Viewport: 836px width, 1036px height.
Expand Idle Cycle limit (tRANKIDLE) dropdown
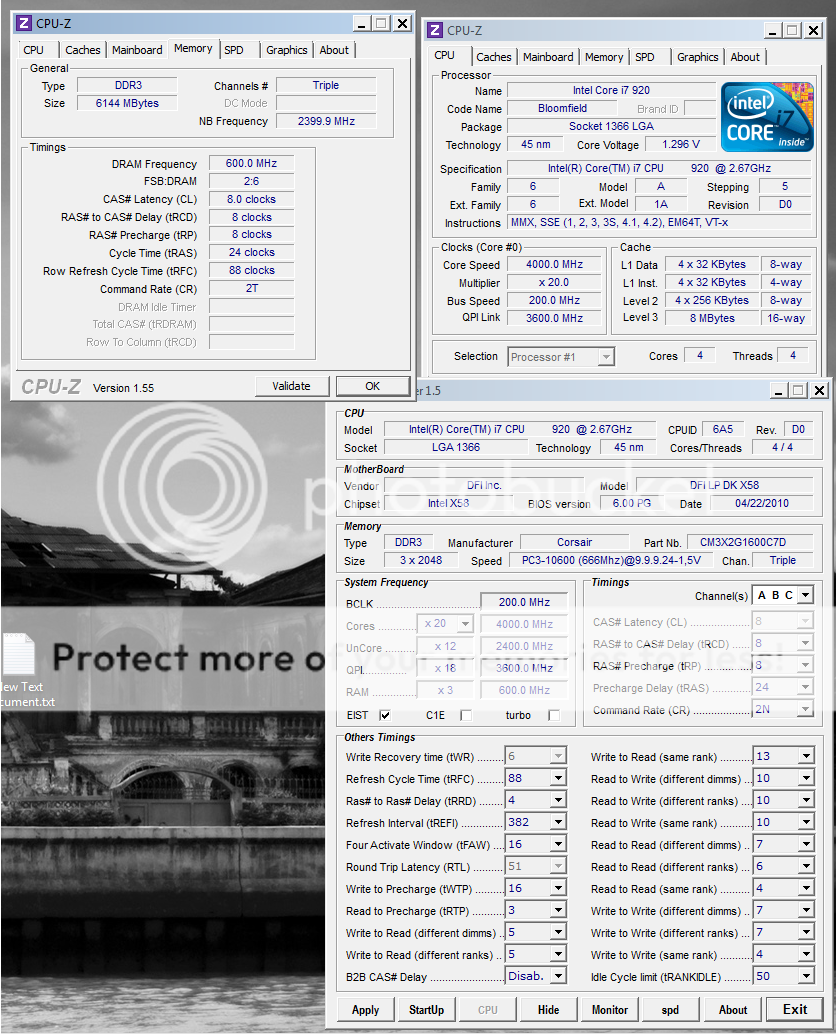[x=805, y=977]
